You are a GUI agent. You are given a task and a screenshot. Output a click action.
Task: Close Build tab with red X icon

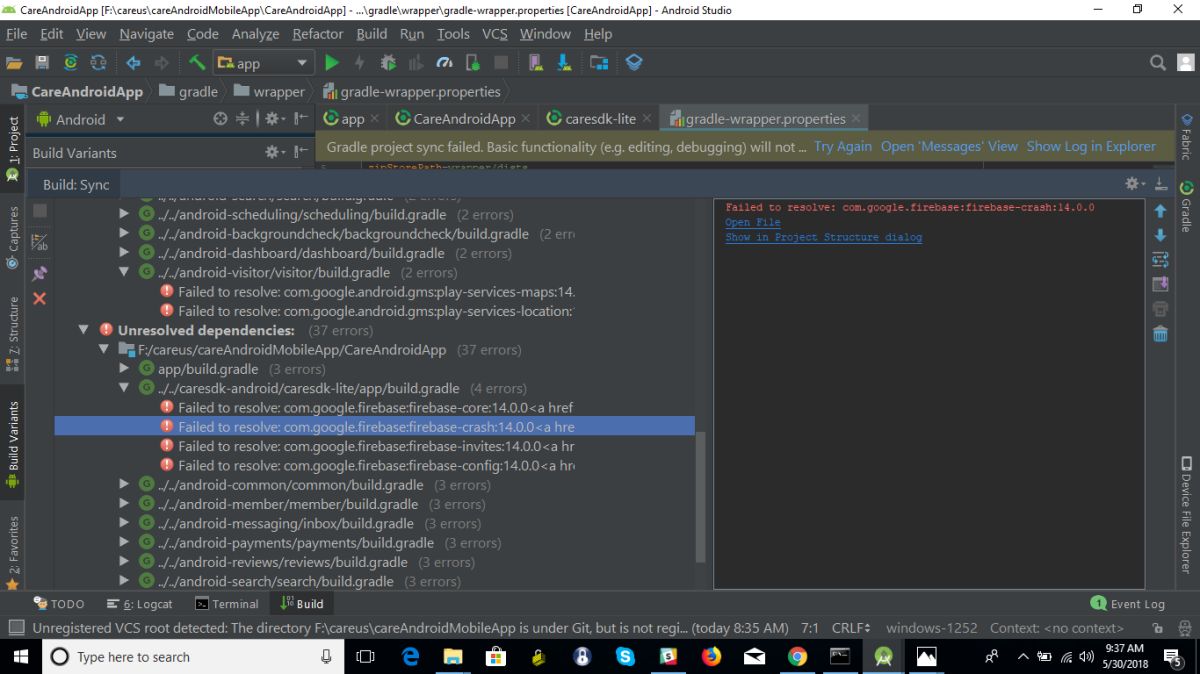tap(40, 298)
